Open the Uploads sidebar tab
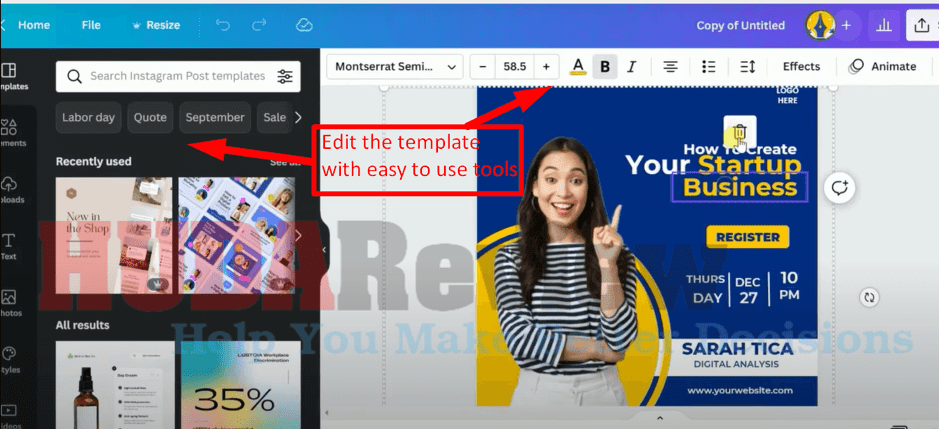The image size is (939, 429). [11, 190]
